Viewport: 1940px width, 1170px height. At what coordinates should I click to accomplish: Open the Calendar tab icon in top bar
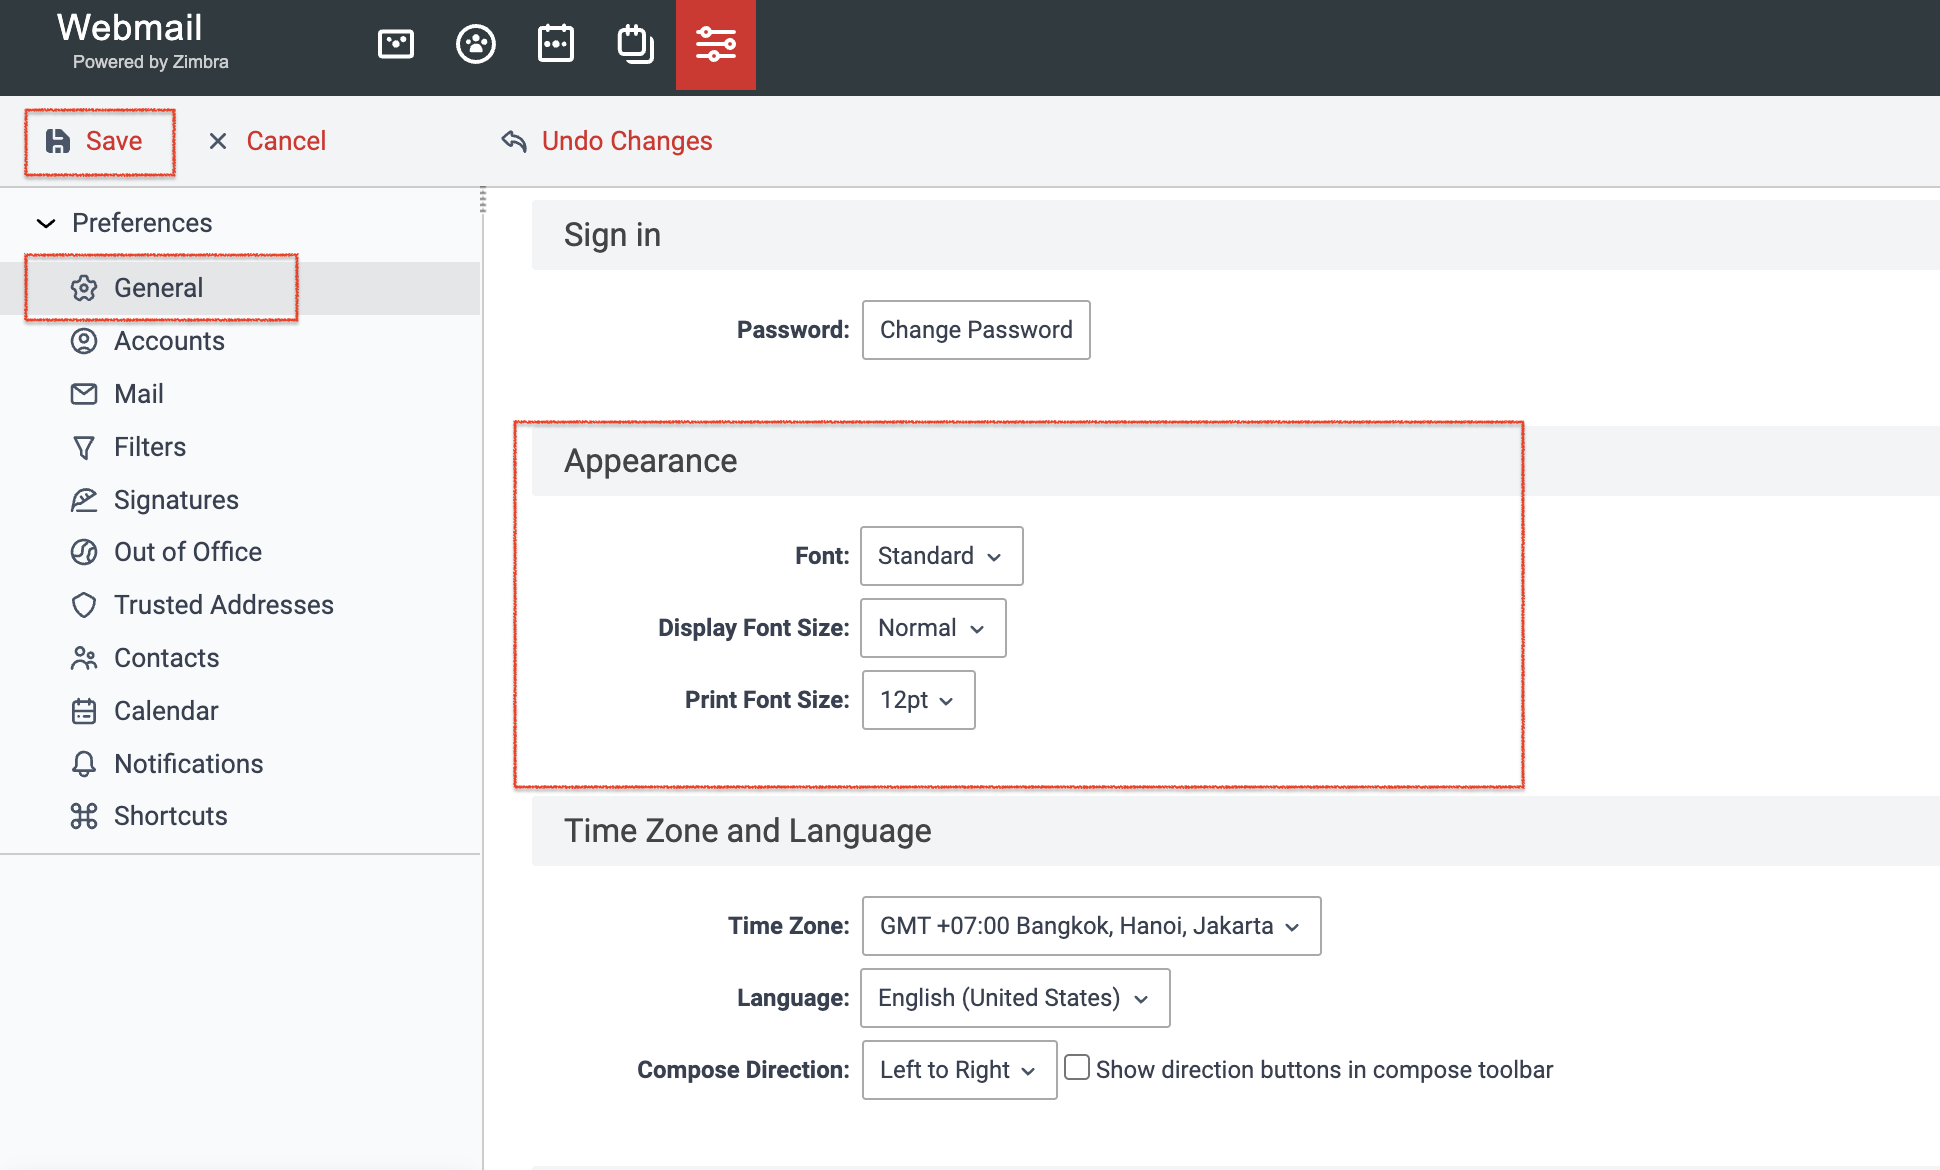[556, 44]
